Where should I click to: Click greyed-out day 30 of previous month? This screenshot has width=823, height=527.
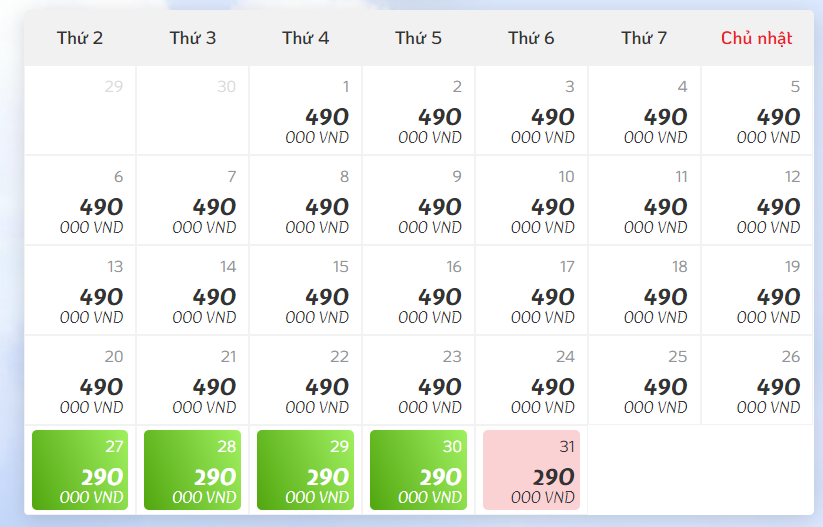pyautogui.click(x=193, y=110)
